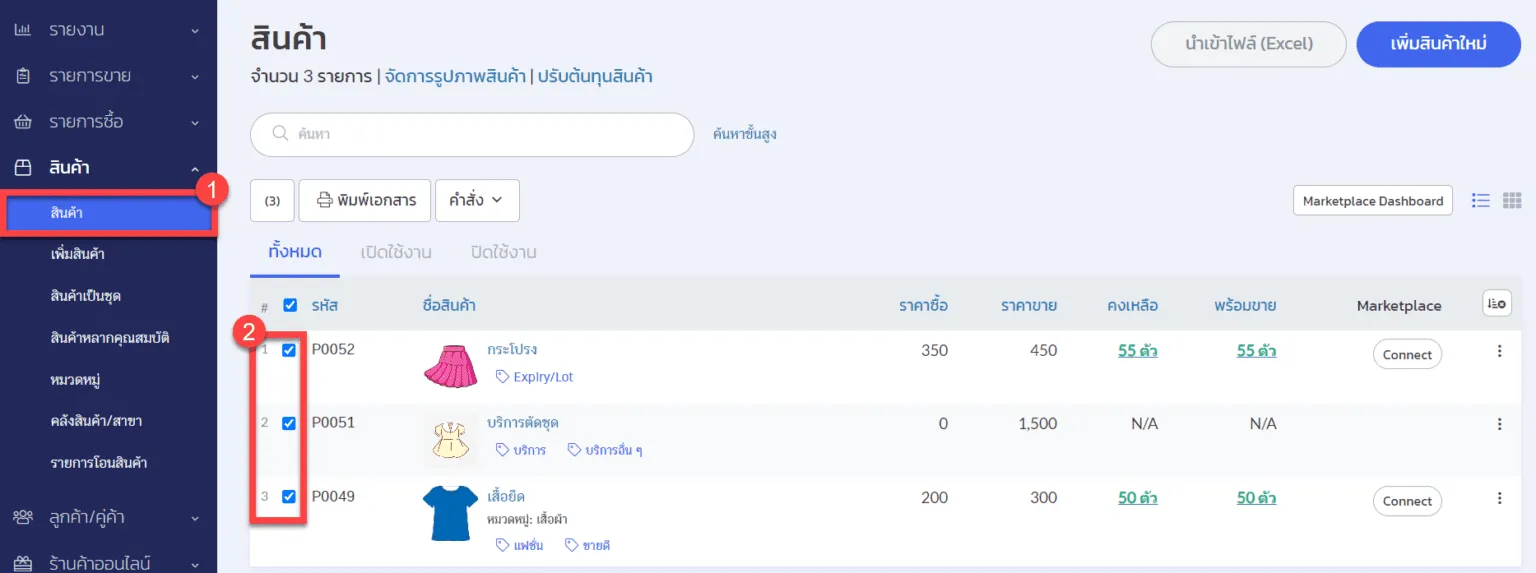Screen dimensions: 1536x573
Task: Open the ปรับต้นทุนสินค้า link
Action: 595,76
